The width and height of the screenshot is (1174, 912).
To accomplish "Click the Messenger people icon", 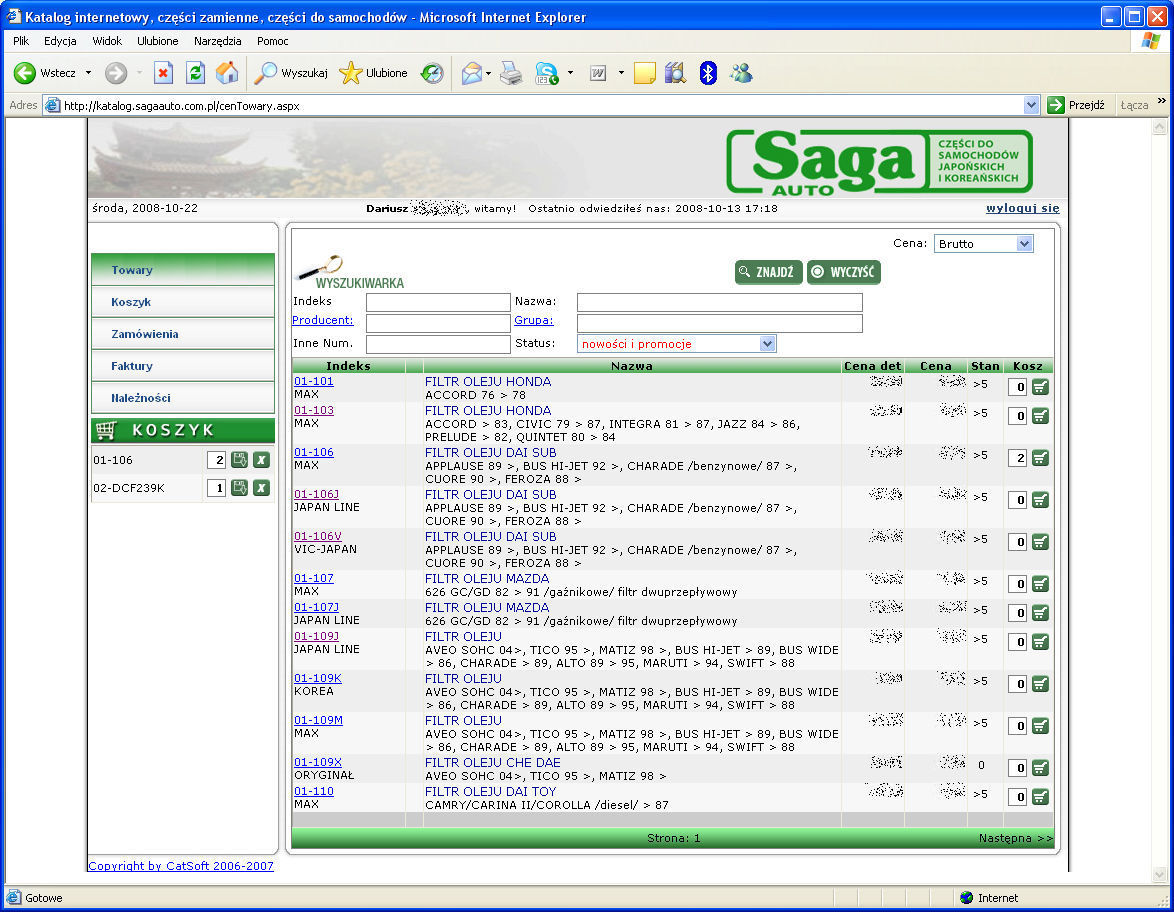I will [741, 73].
